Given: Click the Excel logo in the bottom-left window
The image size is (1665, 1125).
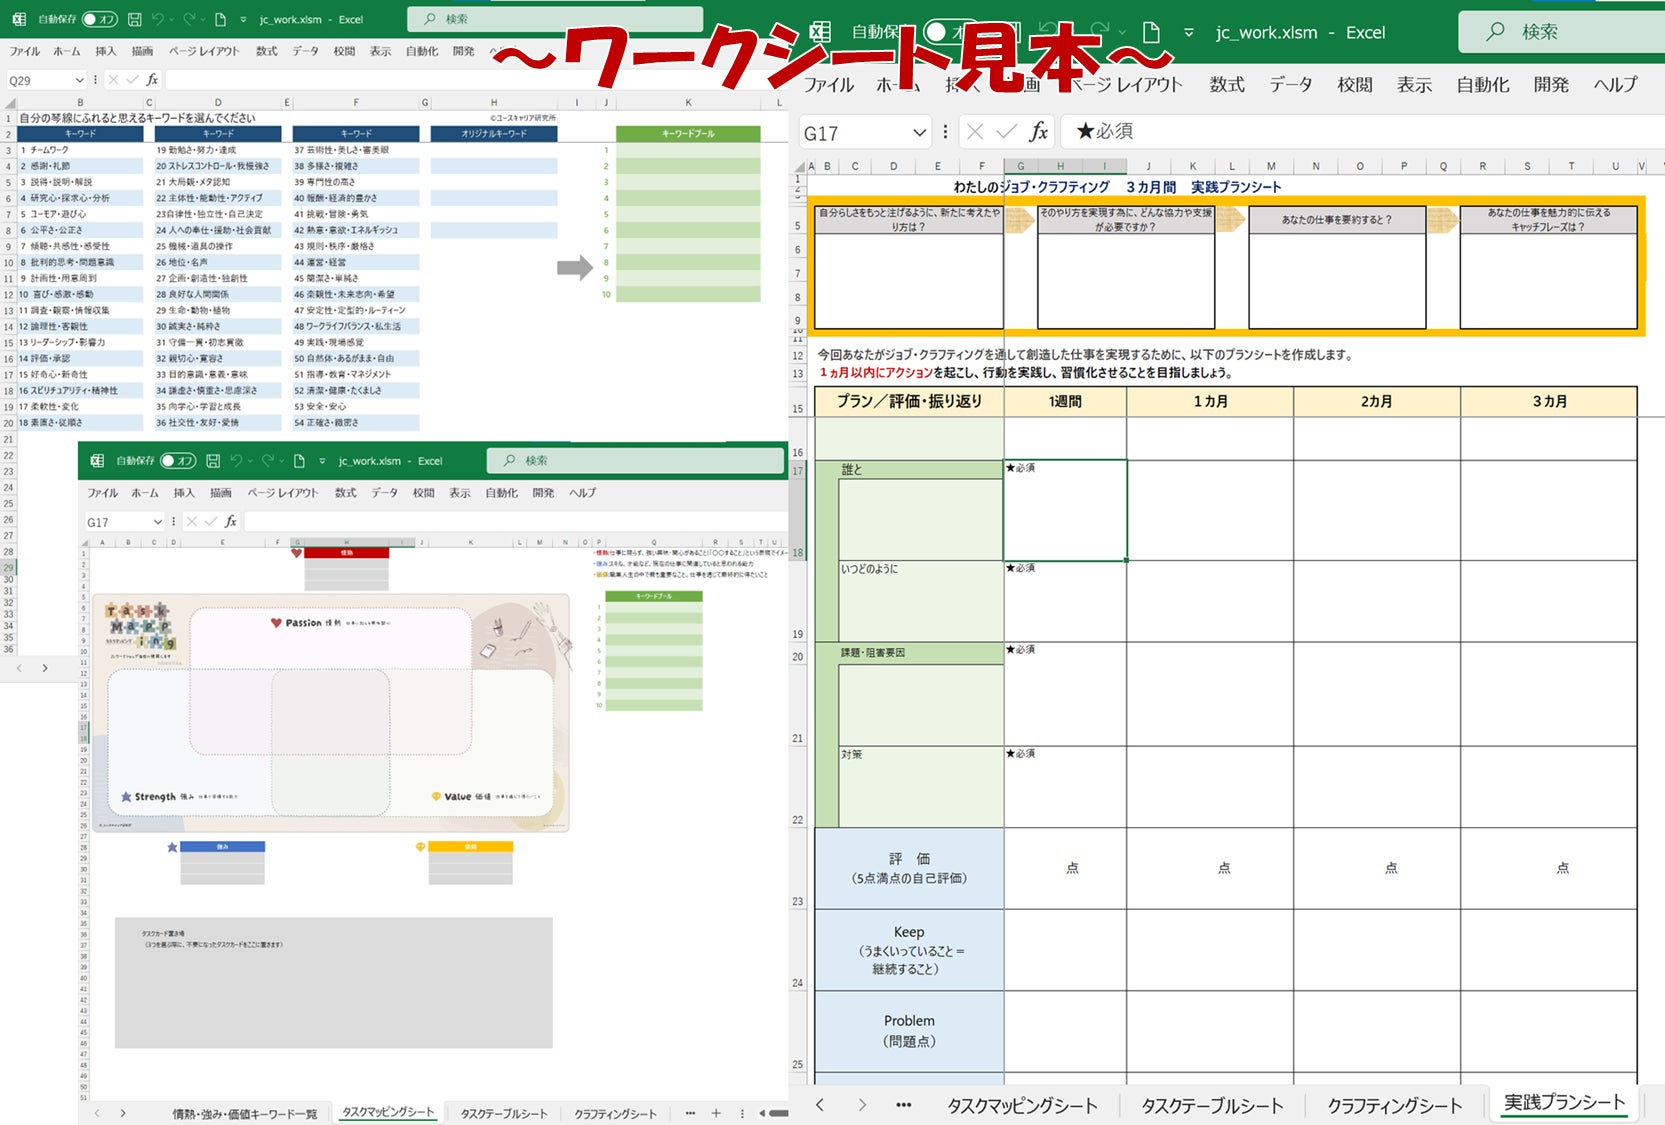Looking at the screenshot, I should (x=97, y=461).
